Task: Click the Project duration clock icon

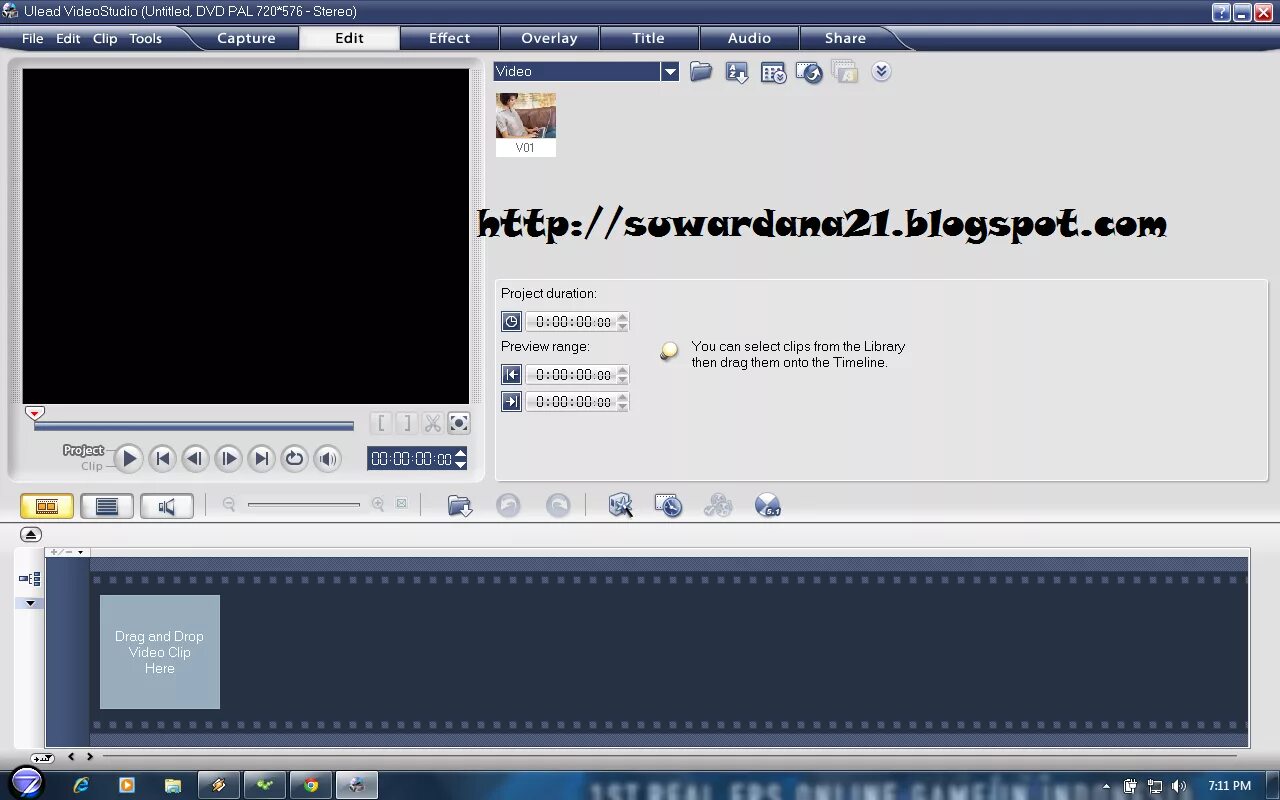Action: point(511,322)
